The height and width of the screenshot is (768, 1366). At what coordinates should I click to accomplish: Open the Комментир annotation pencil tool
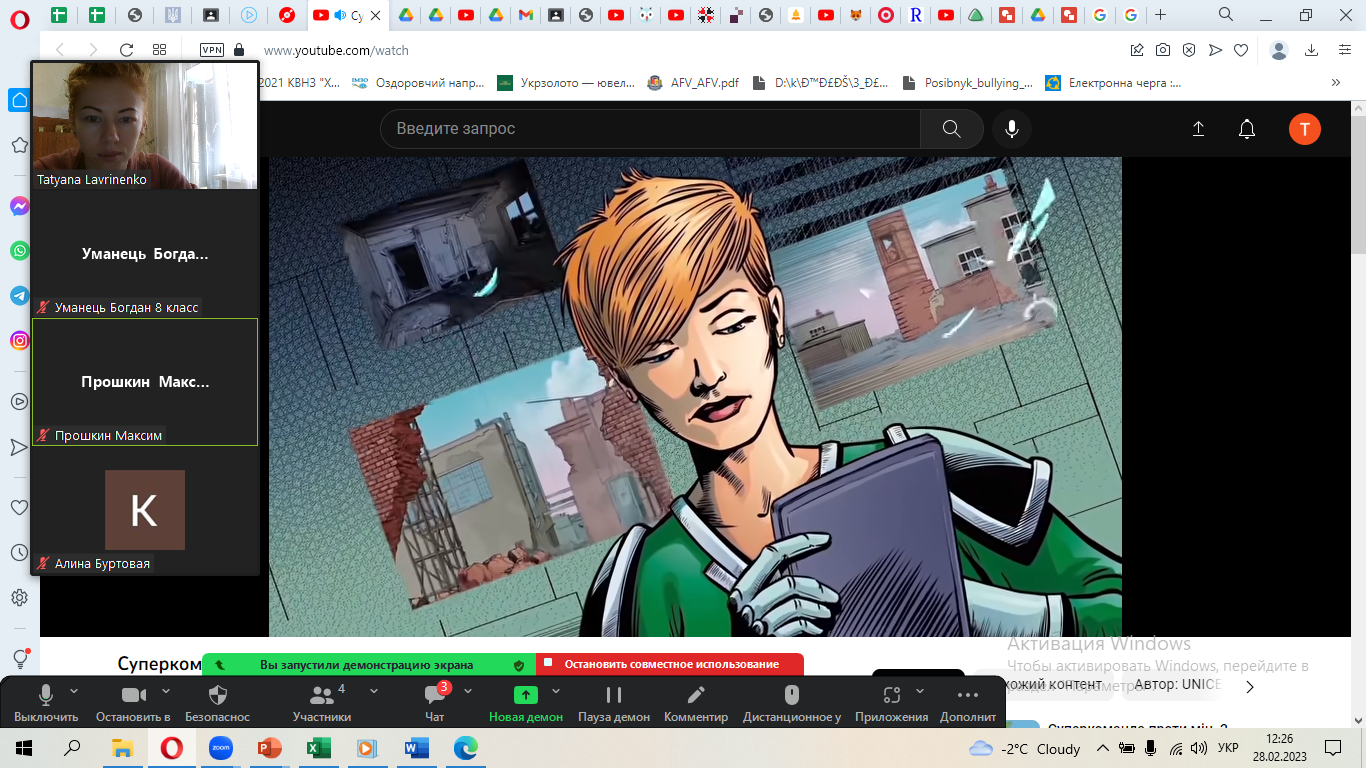696,704
